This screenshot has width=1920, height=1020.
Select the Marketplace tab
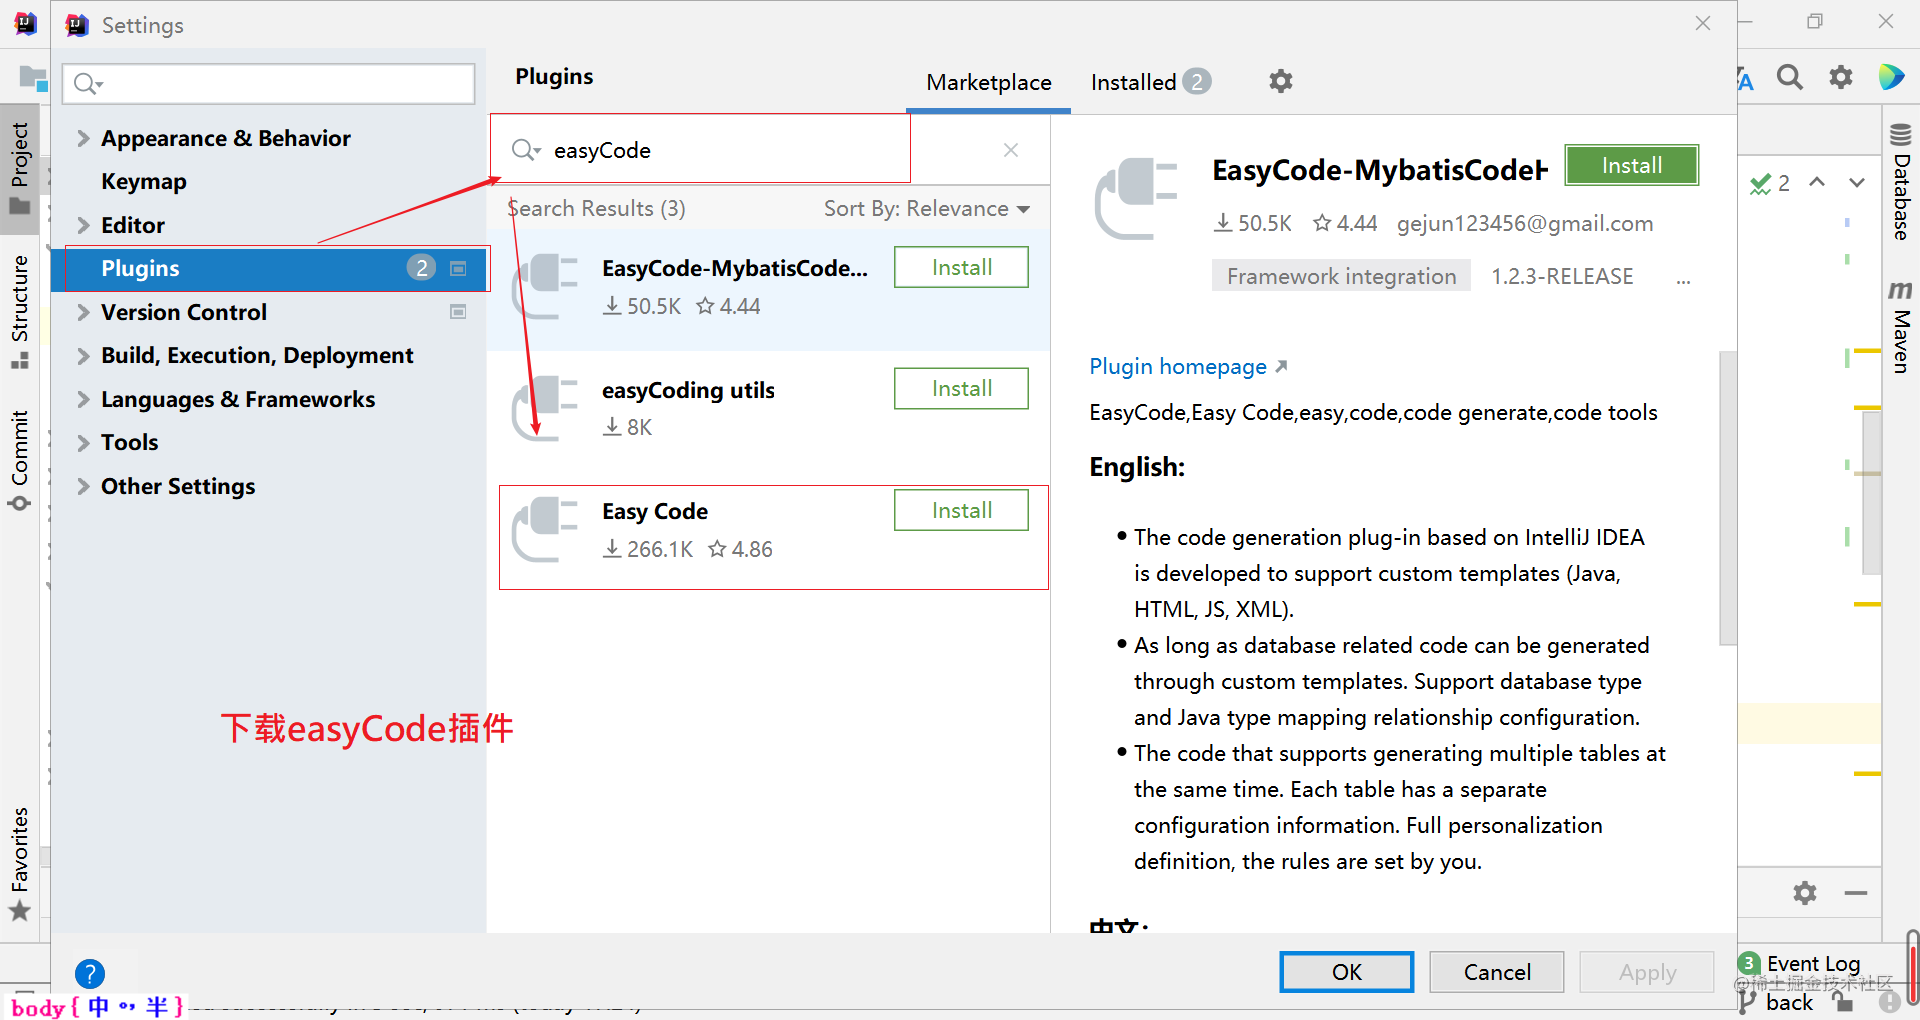[988, 82]
